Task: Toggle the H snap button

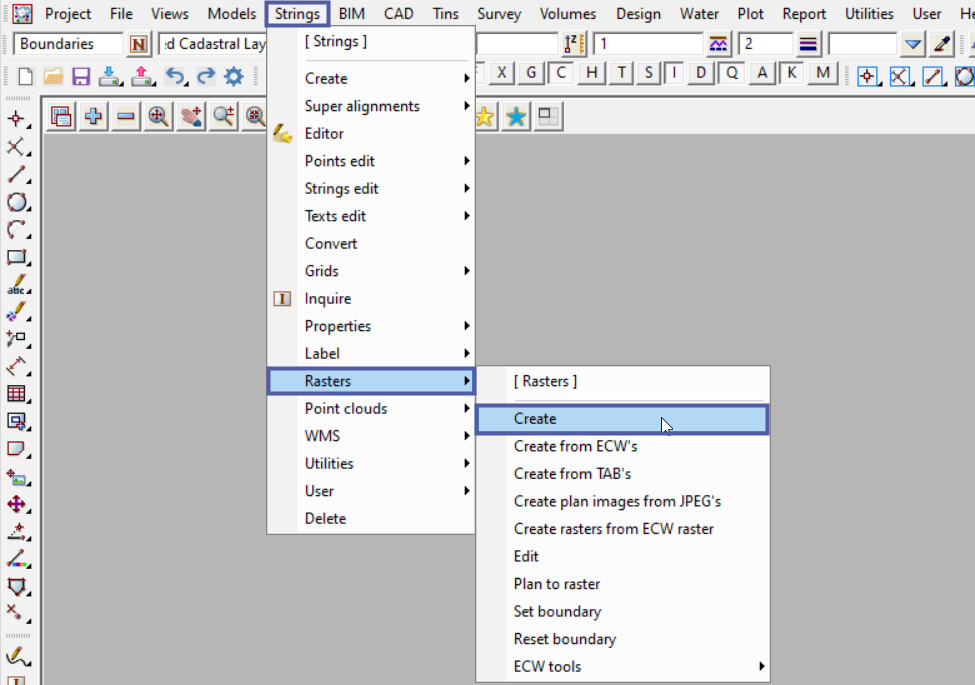Action: pos(593,73)
